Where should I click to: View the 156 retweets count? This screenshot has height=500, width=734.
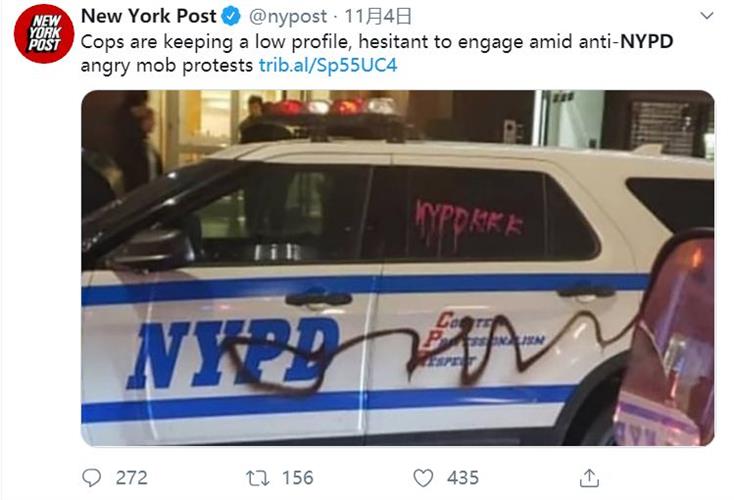coord(297,478)
